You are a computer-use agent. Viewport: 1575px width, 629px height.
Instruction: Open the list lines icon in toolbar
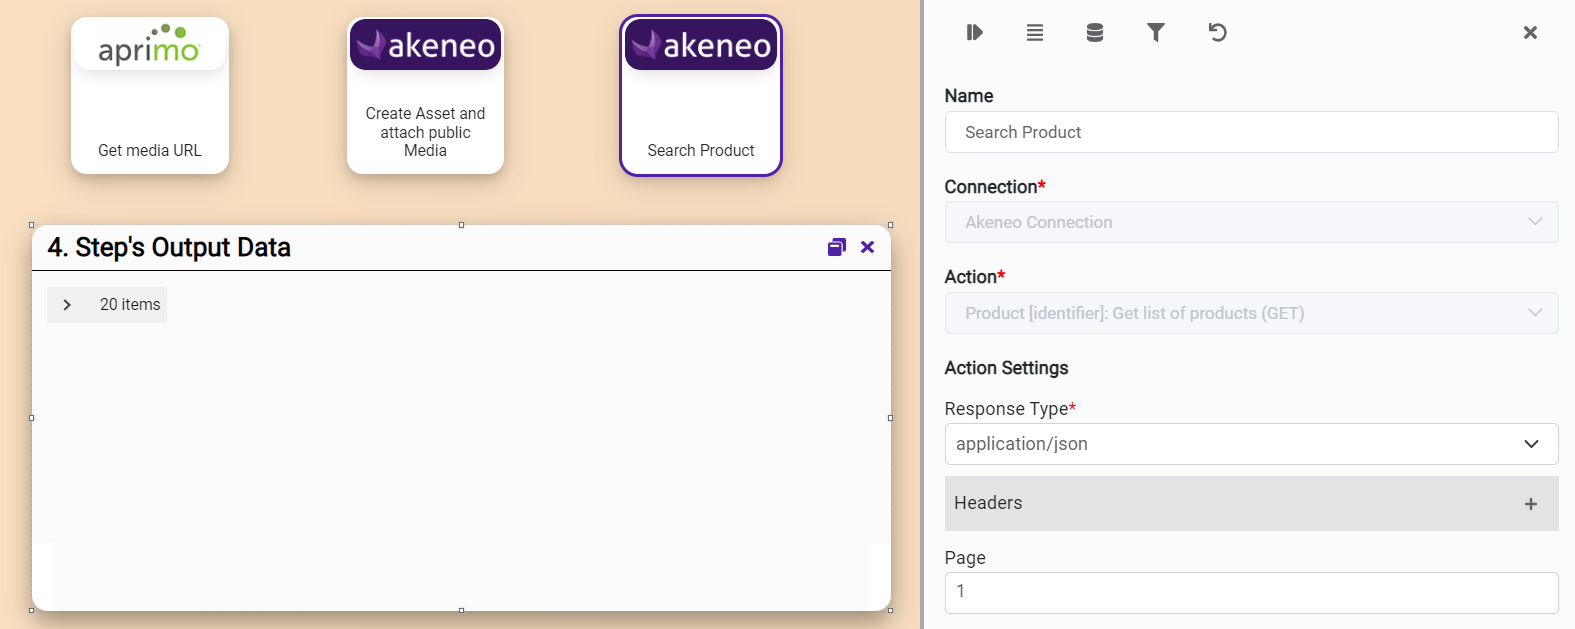coord(1035,33)
